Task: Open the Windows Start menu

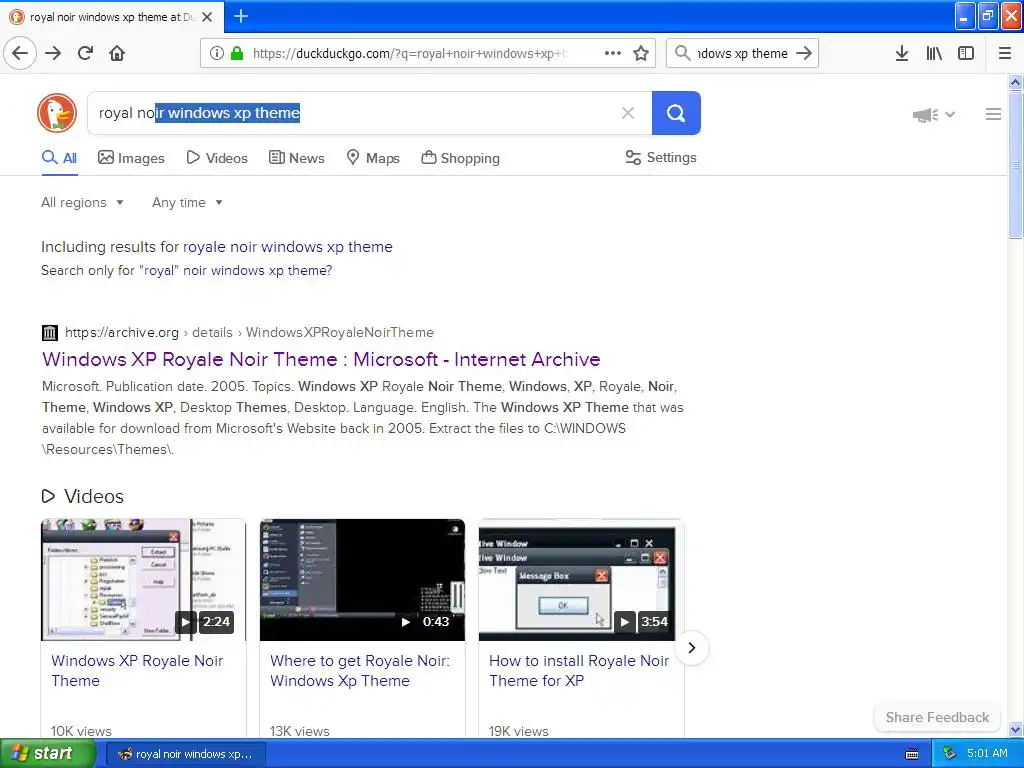Action: [48, 754]
